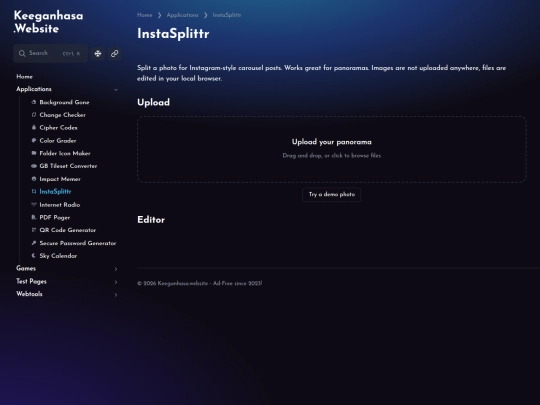The width and height of the screenshot is (540, 405).
Task: Click the Background Gone icon
Action: tap(34, 102)
